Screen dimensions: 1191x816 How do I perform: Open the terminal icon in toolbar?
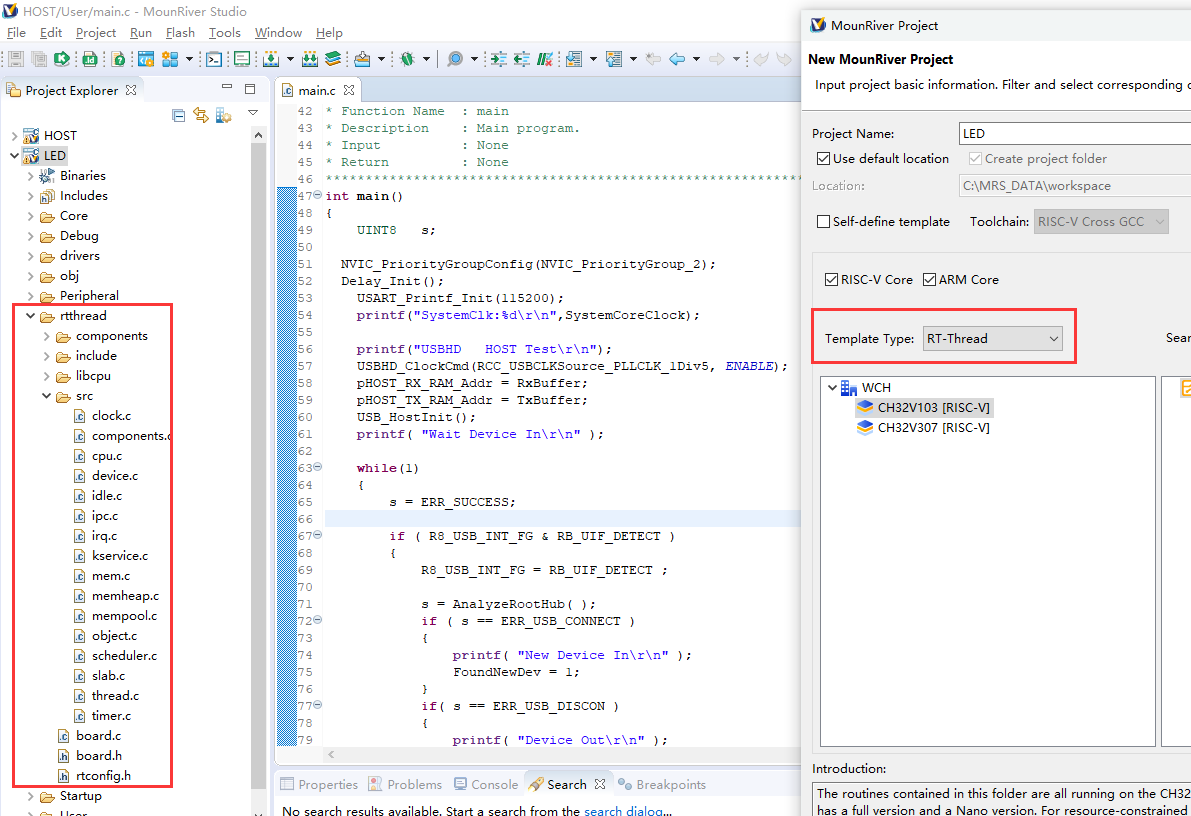[214, 60]
